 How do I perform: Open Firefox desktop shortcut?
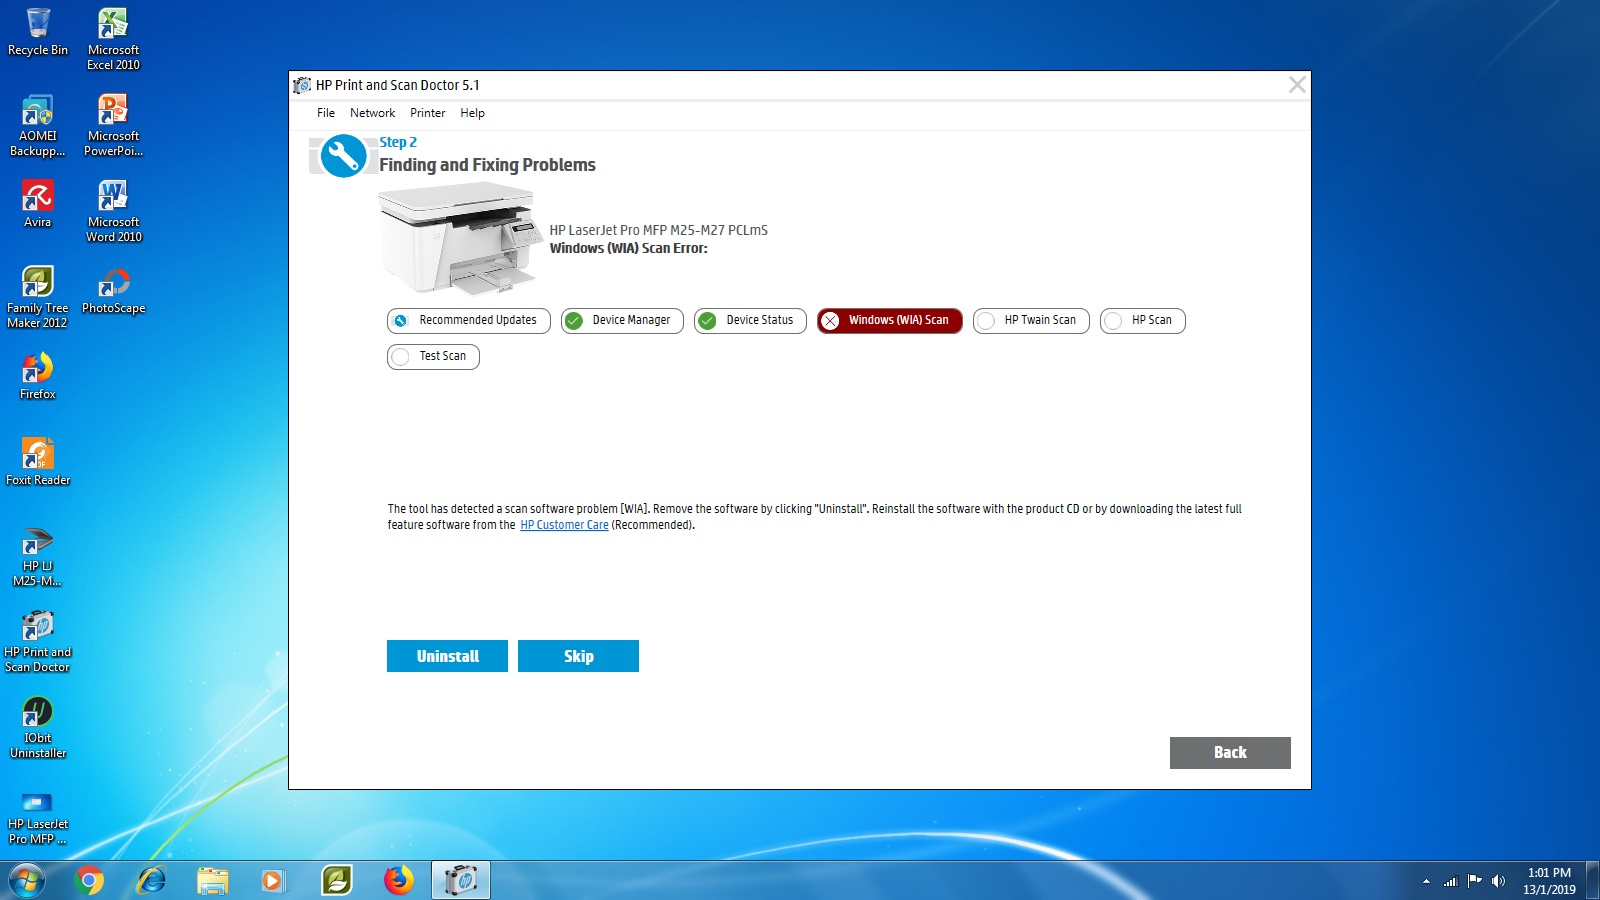tap(38, 375)
